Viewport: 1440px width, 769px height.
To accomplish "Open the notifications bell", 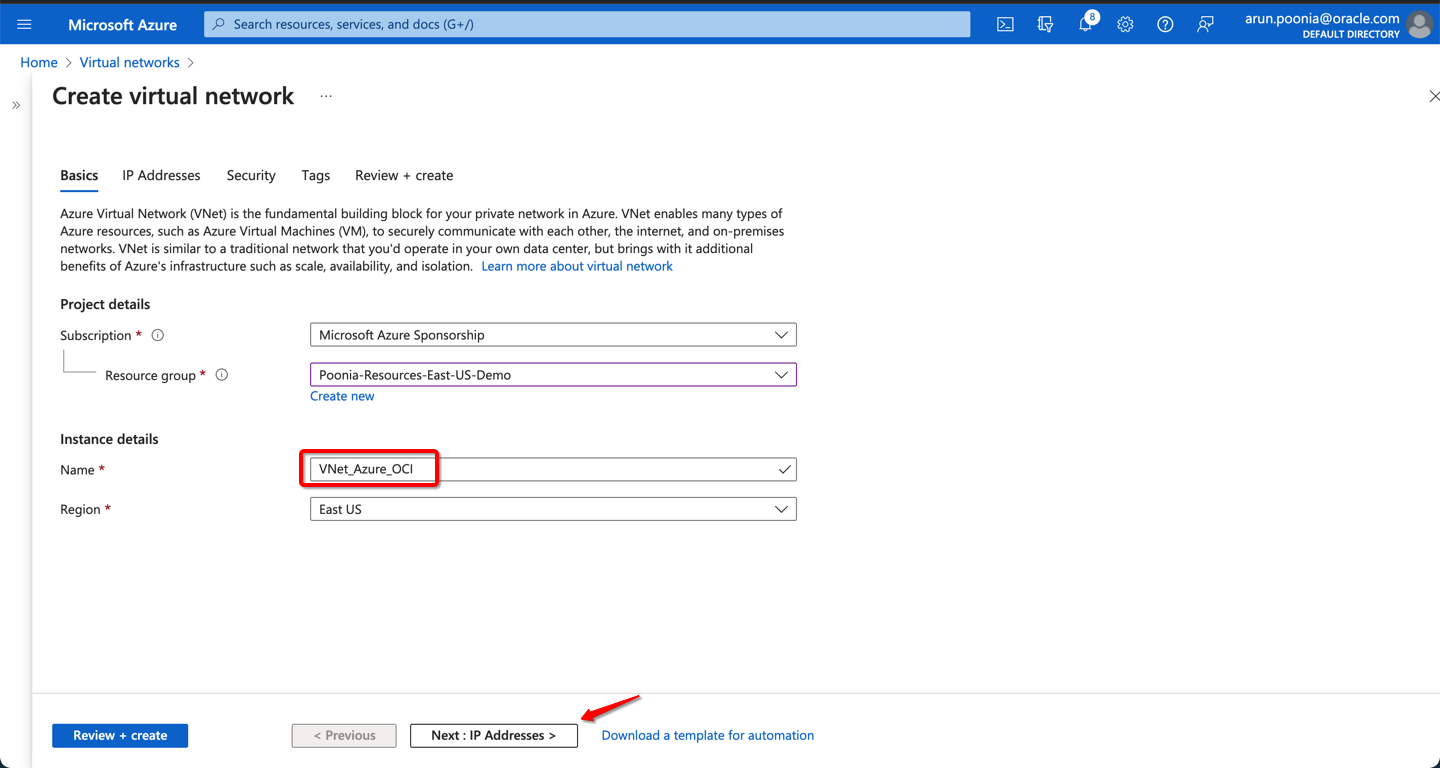I will click(x=1085, y=24).
